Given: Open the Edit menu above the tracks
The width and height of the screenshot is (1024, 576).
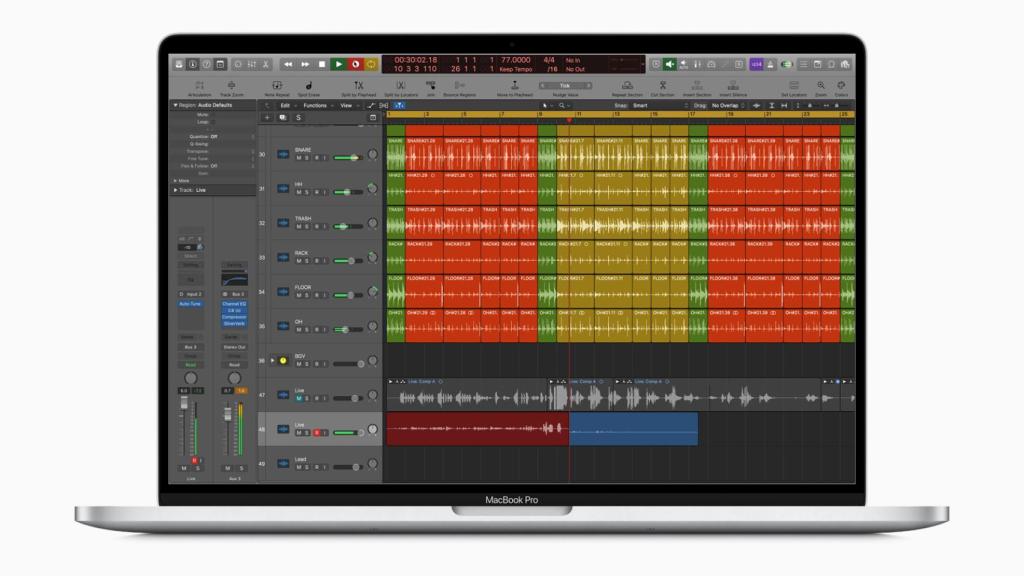Looking at the screenshot, I should pyautogui.click(x=288, y=104).
